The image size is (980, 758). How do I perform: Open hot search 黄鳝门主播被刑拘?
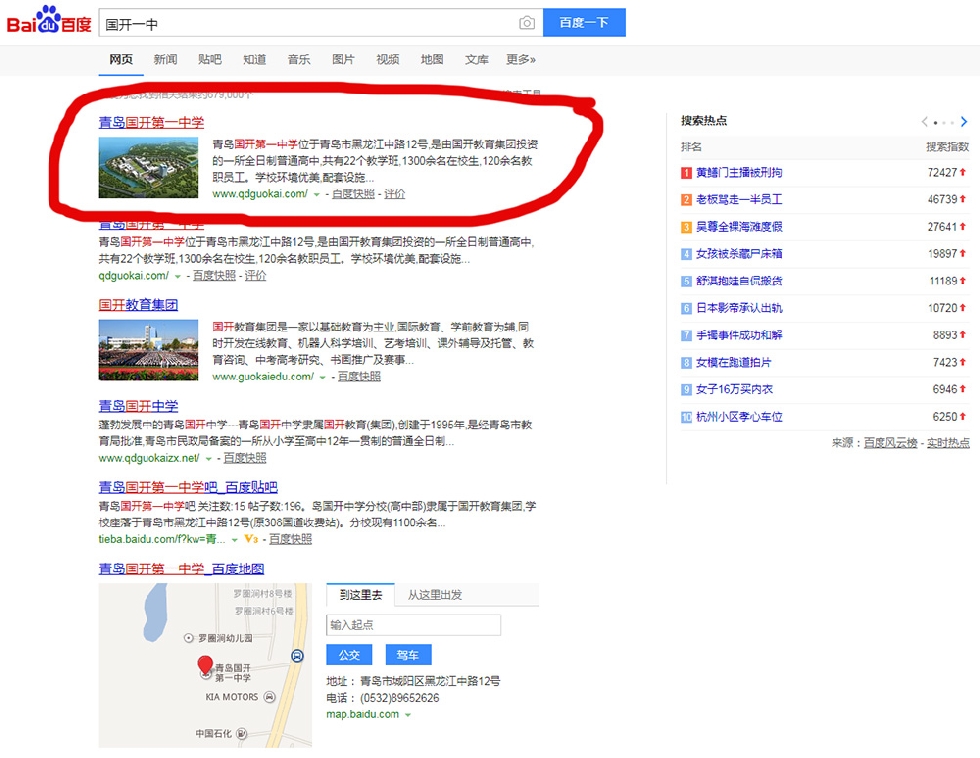pyautogui.click(x=739, y=173)
